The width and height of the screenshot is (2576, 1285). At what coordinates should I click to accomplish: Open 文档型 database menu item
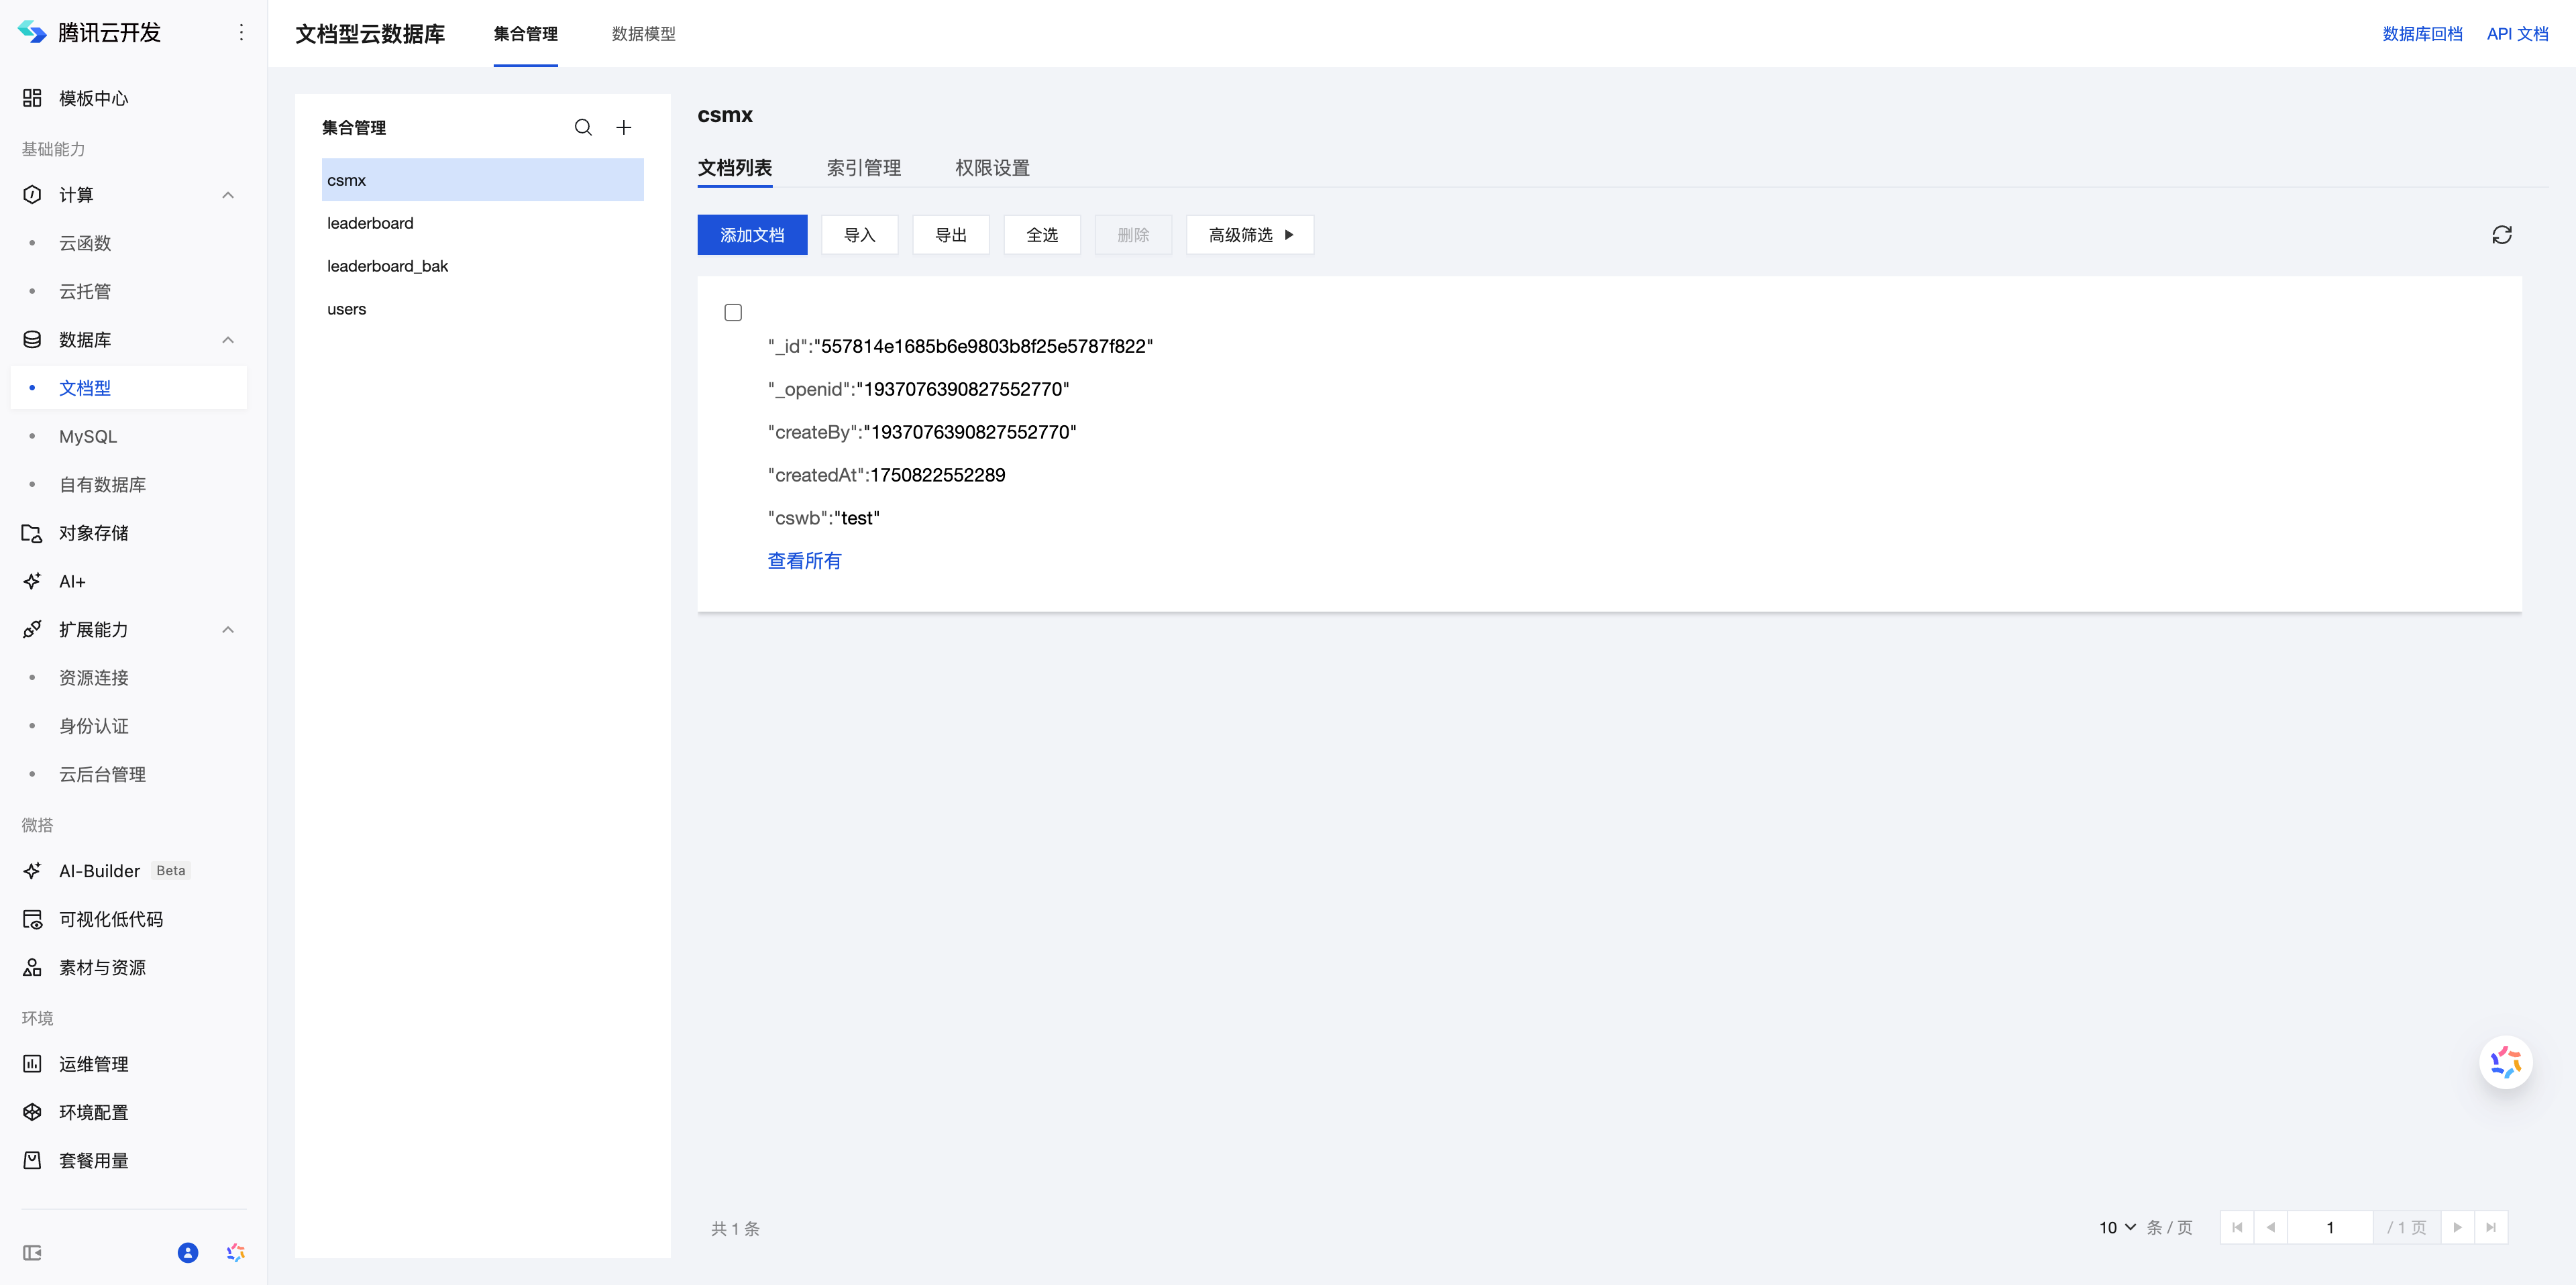(129, 388)
